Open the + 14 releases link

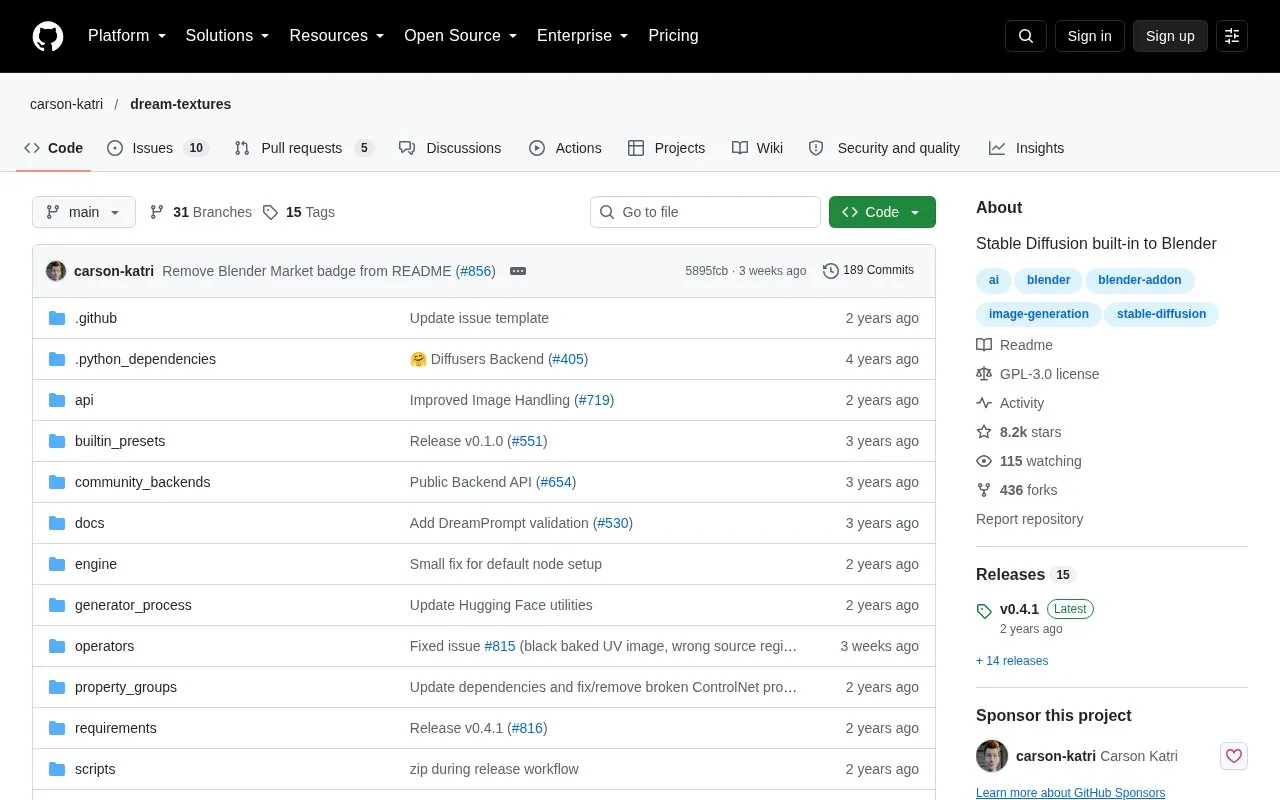pos(1012,661)
